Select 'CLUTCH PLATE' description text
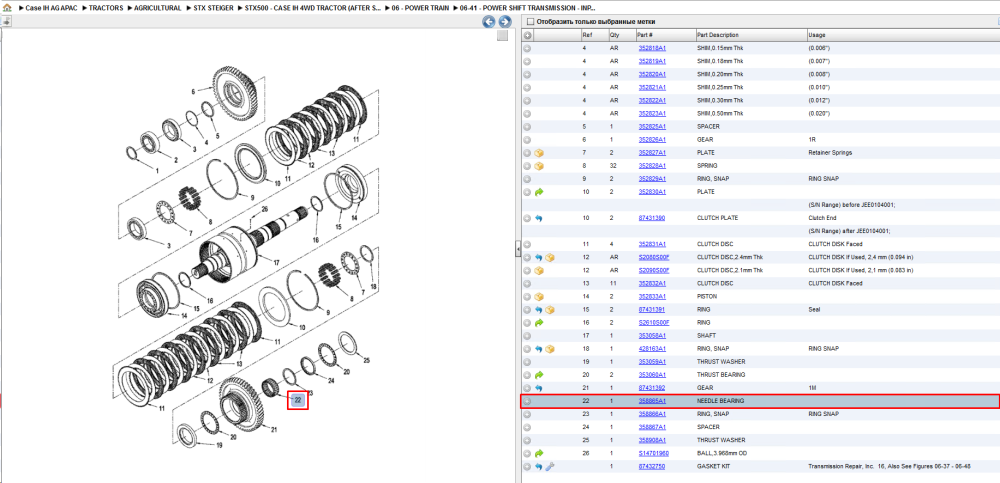Viewport: 1000px width, 483px height. tap(717, 218)
